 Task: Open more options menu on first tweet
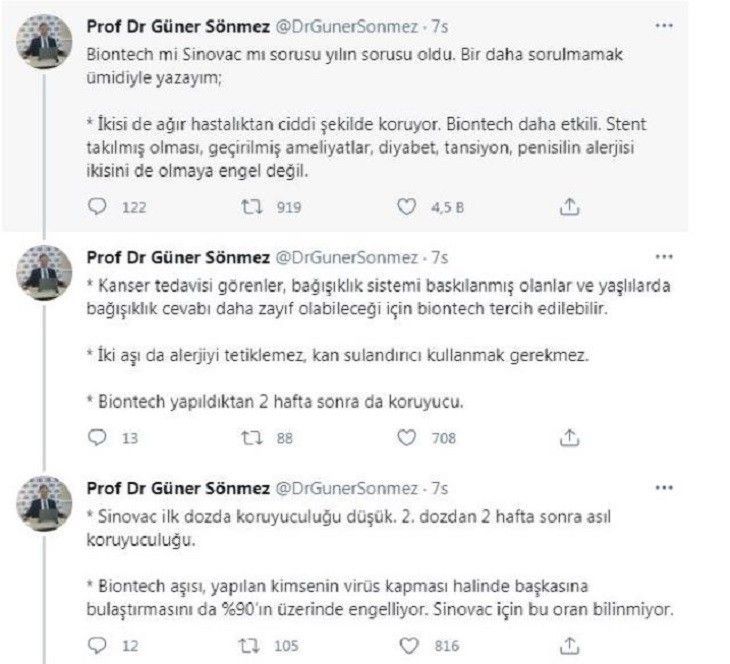pyautogui.click(x=663, y=22)
